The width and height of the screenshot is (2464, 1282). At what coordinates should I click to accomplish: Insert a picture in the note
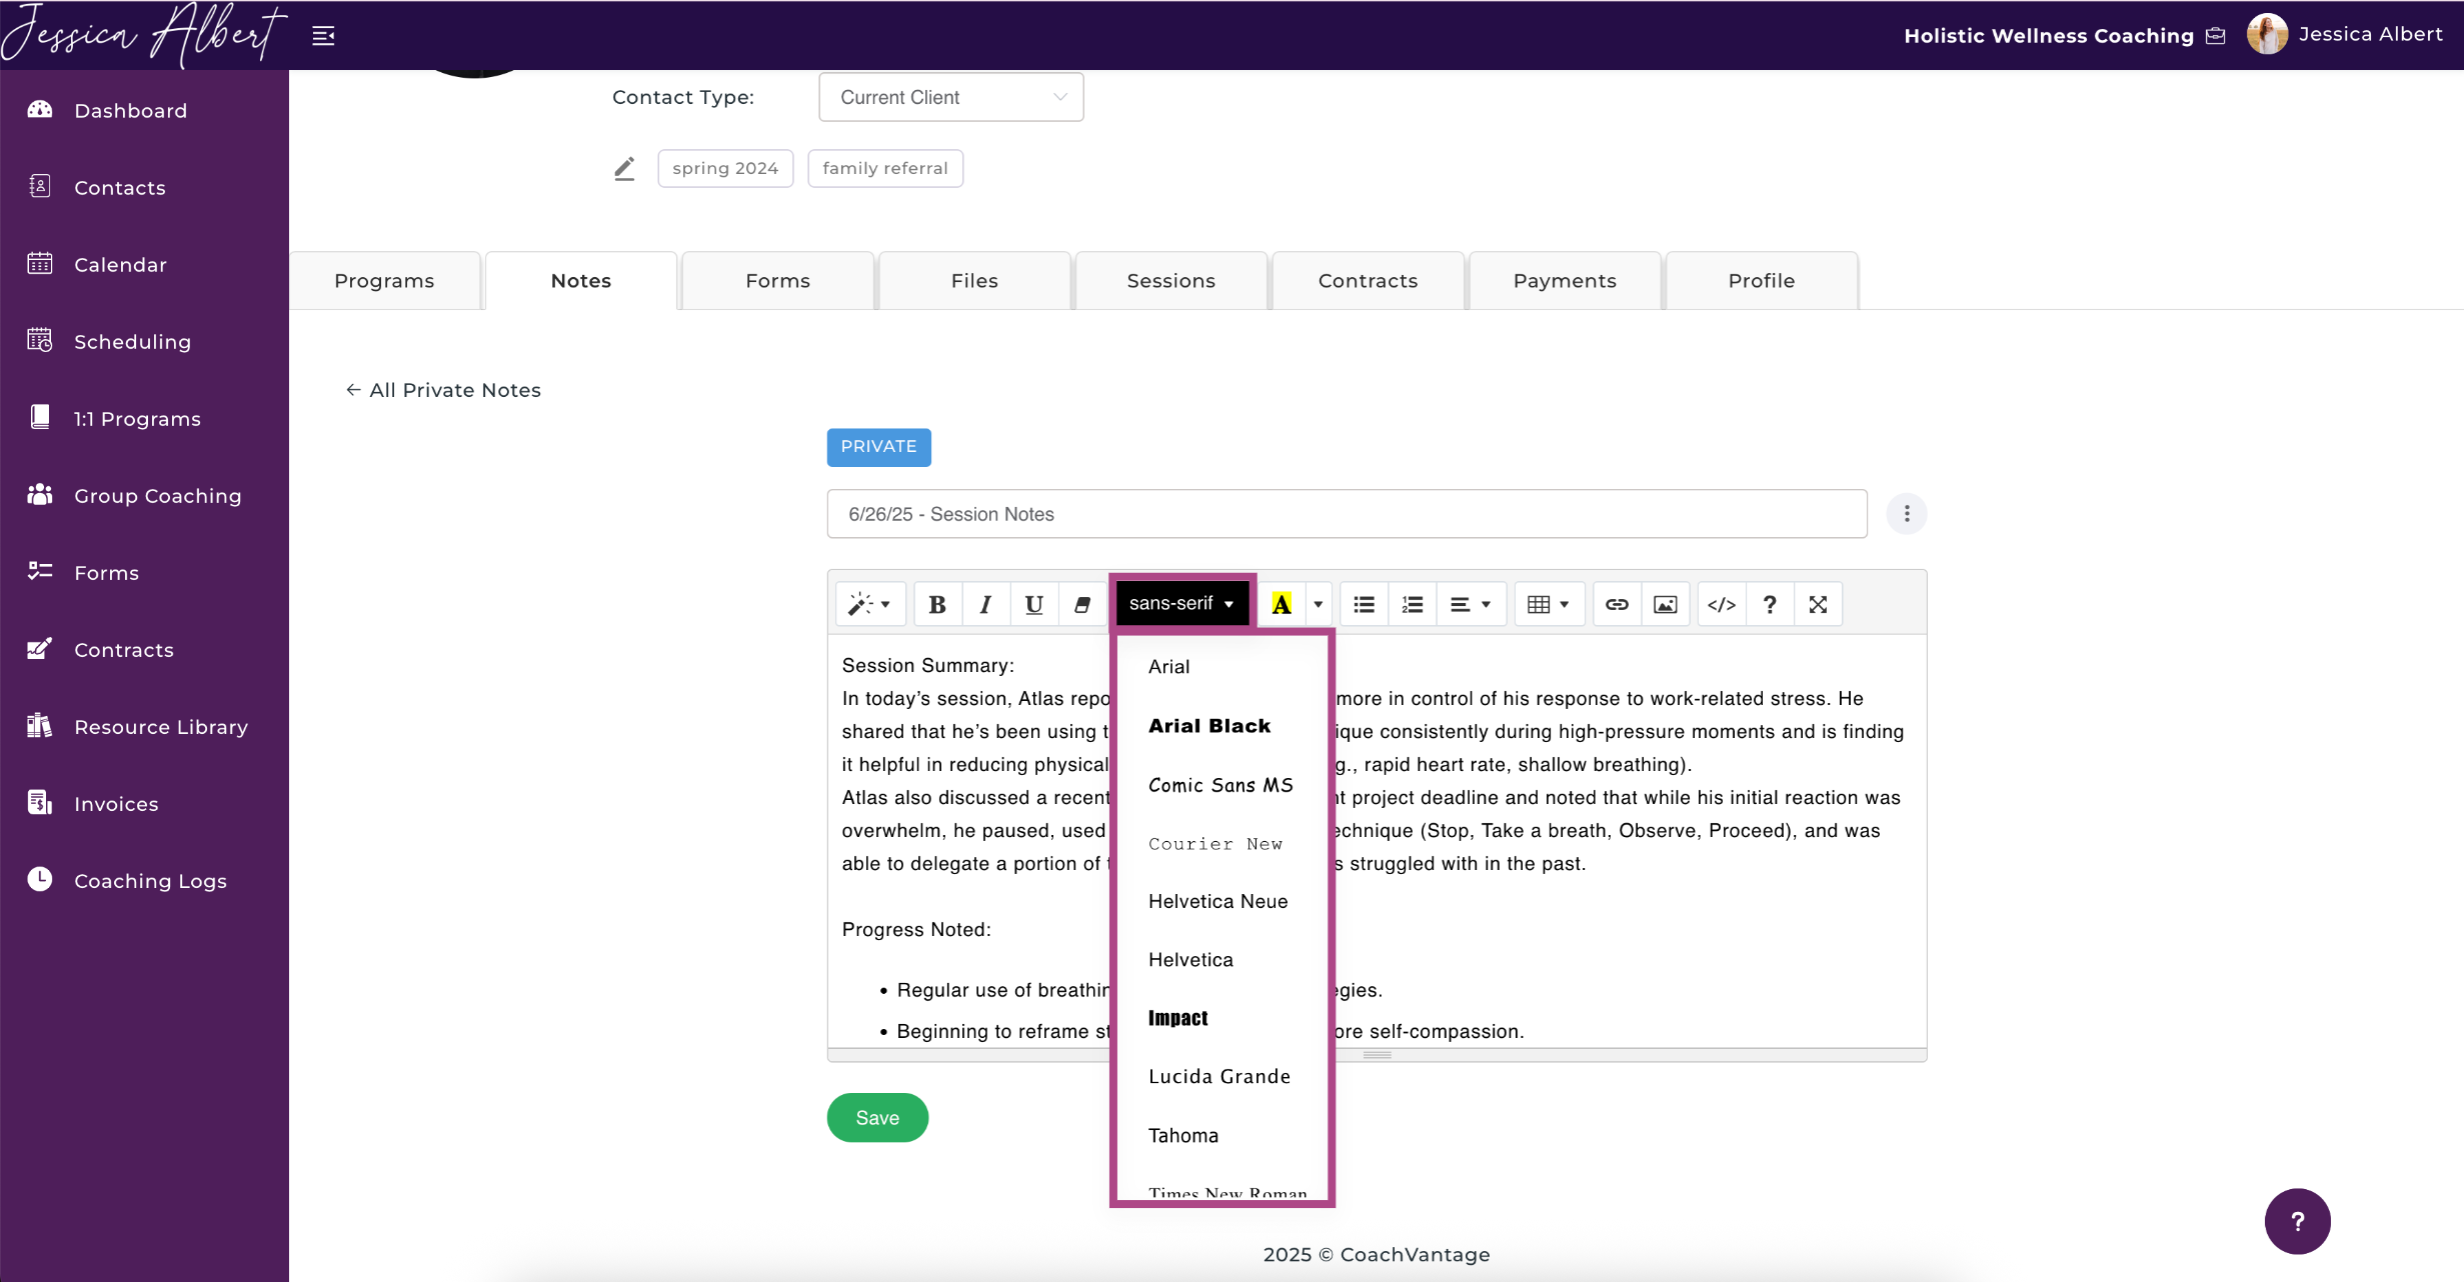[x=1665, y=604]
